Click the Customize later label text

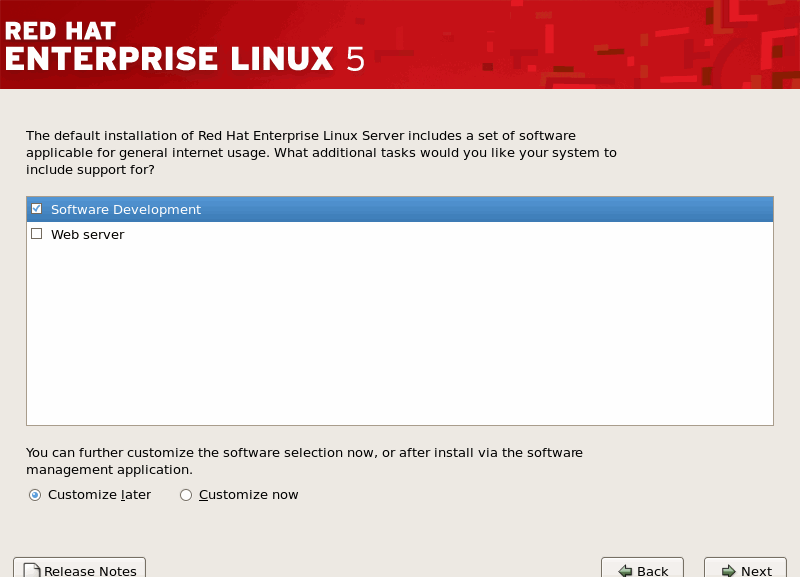tap(99, 495)
